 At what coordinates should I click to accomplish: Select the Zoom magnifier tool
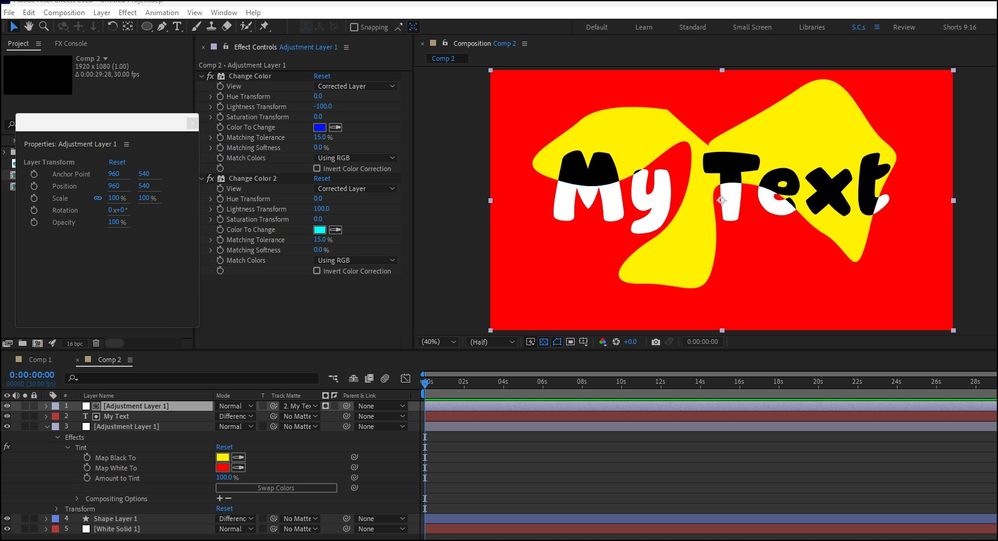(43, 27)
